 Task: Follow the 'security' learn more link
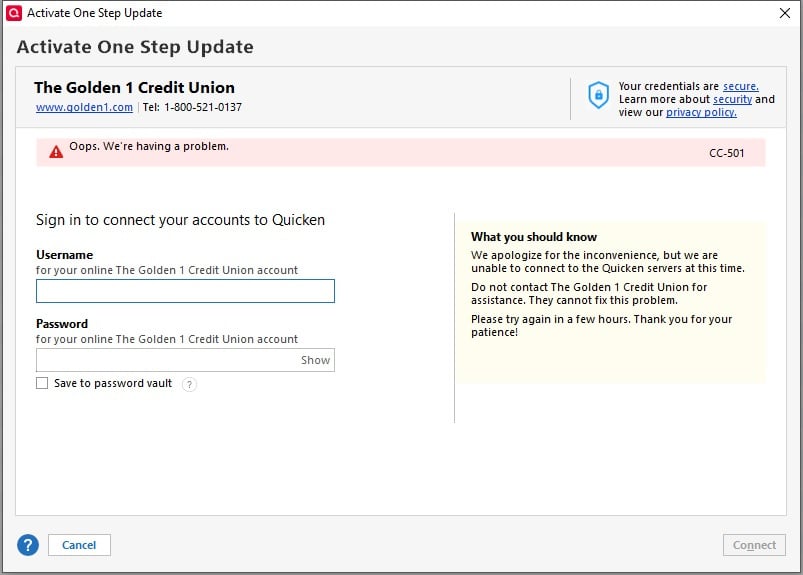(732, 99)
